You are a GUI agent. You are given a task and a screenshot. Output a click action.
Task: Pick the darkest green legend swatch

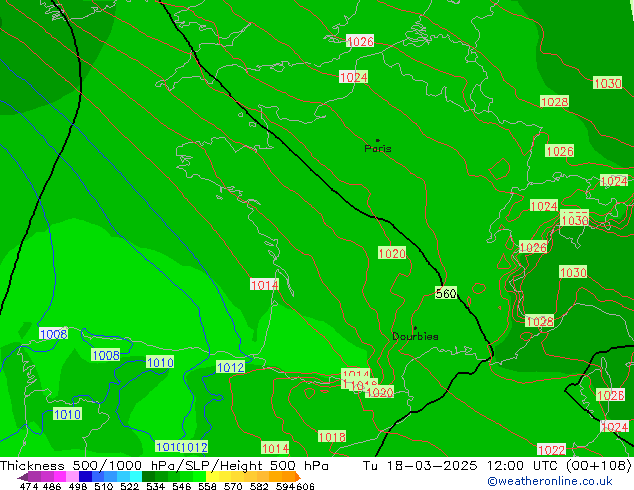coord(149,476)
